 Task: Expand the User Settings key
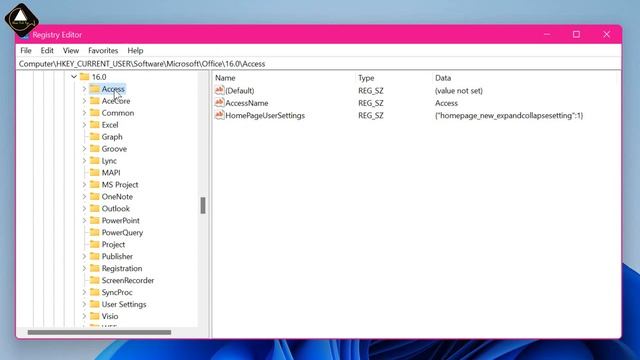coord(84,304)
